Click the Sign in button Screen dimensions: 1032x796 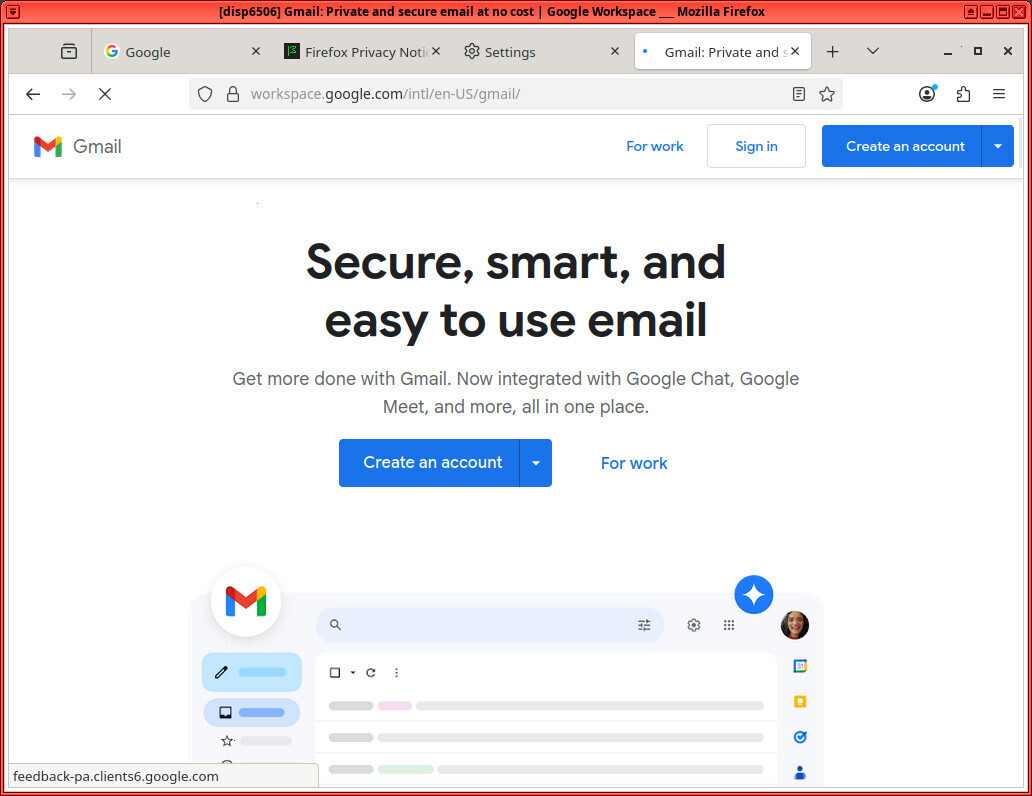pyautogui.click(x=756, y=146)
